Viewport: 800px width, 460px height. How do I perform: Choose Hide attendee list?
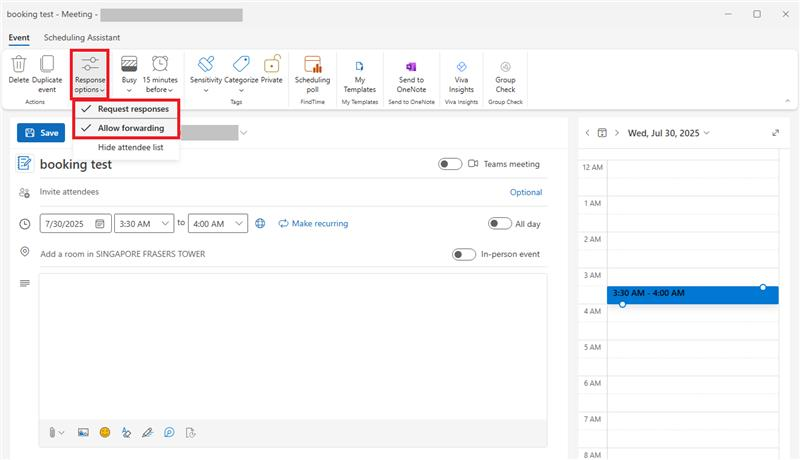pos(126,147)
